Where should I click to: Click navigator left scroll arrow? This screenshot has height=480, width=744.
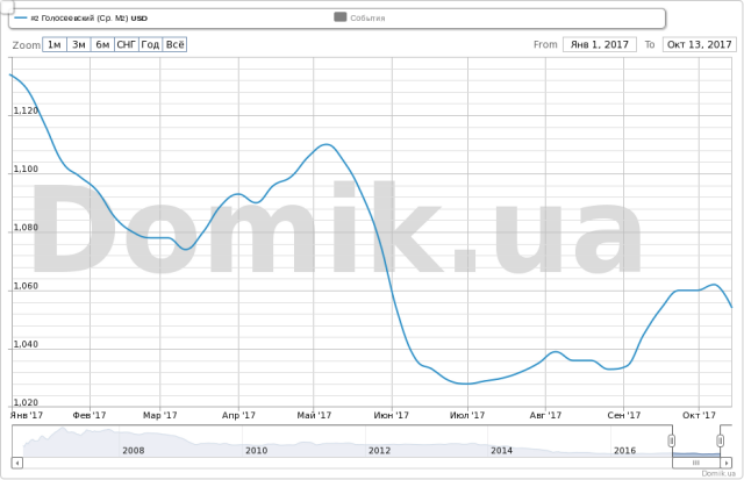coord(17,462)
